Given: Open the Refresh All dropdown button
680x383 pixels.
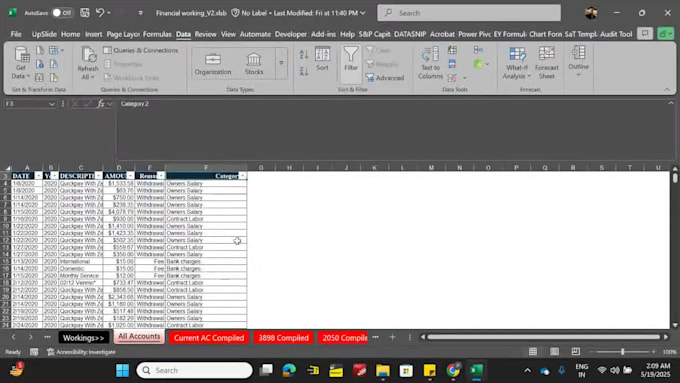Looking at the screenshot, I should (x=88, y=64).
